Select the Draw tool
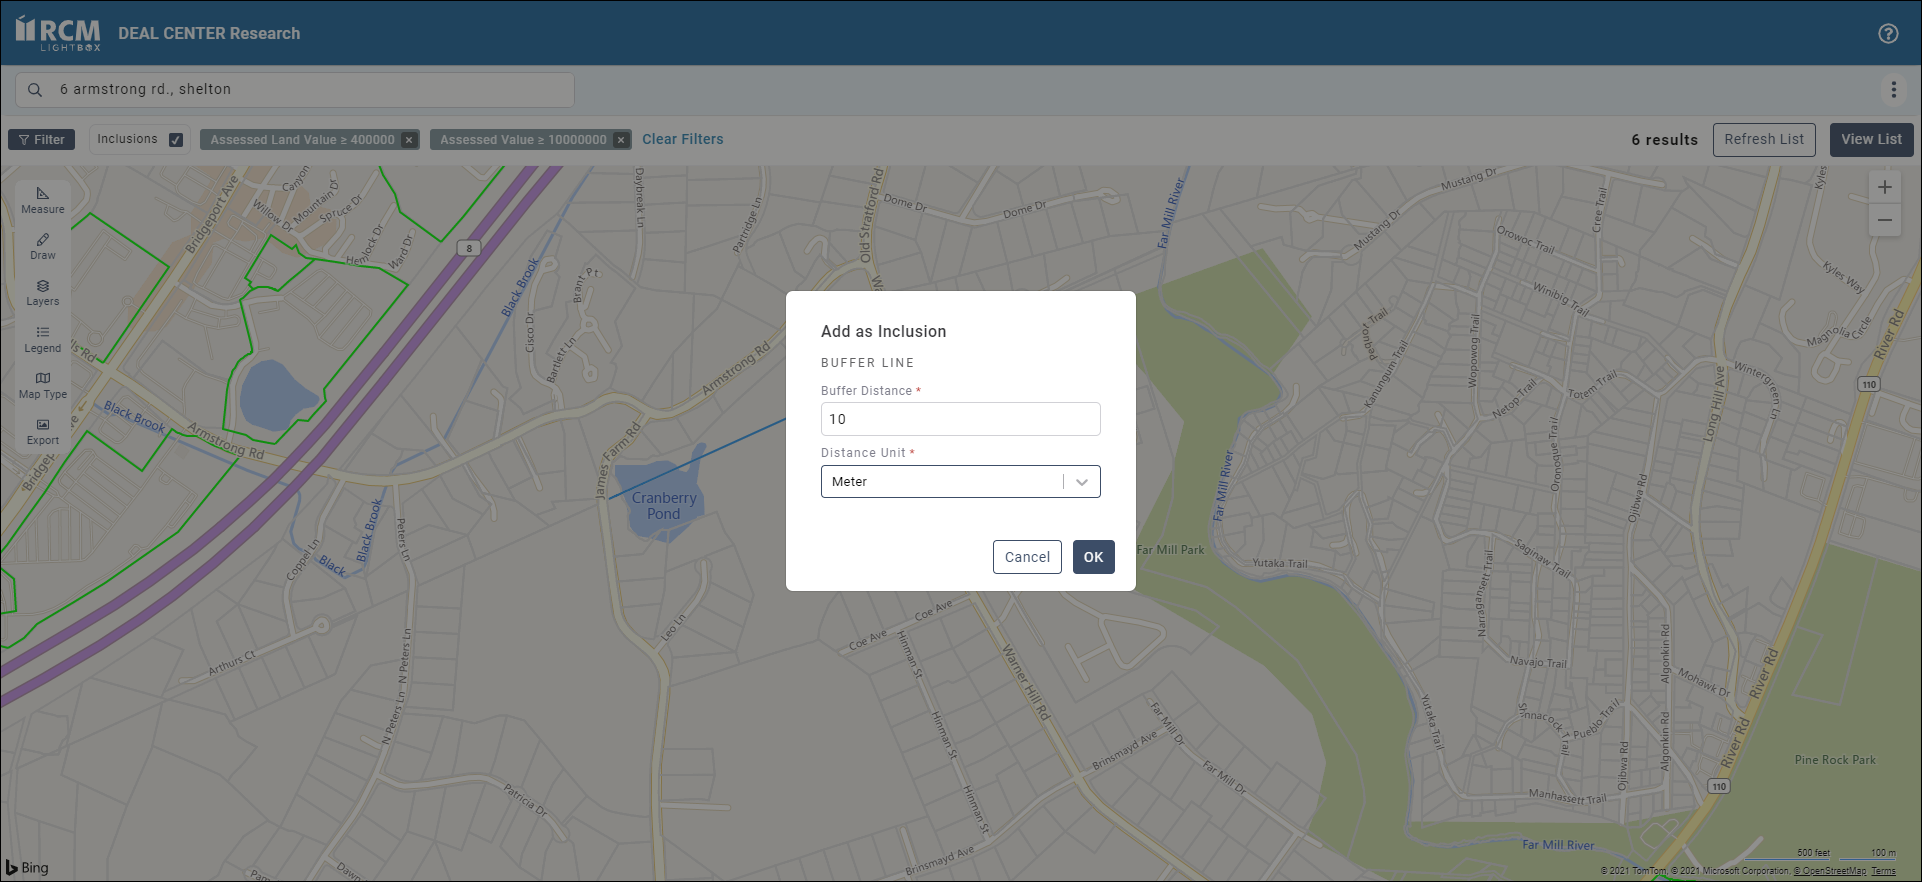The width and height of the screenshot is (1922, 882). pos(43,246)
